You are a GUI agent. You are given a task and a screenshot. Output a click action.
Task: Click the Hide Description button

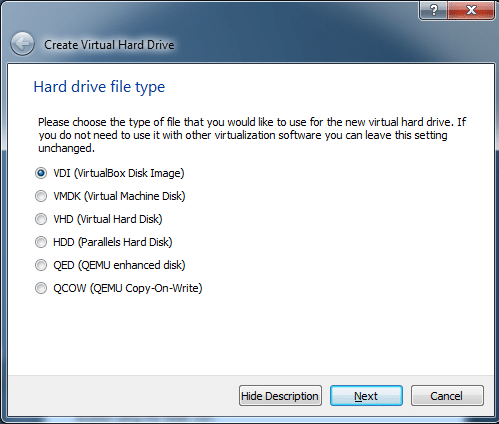[280, 396]
